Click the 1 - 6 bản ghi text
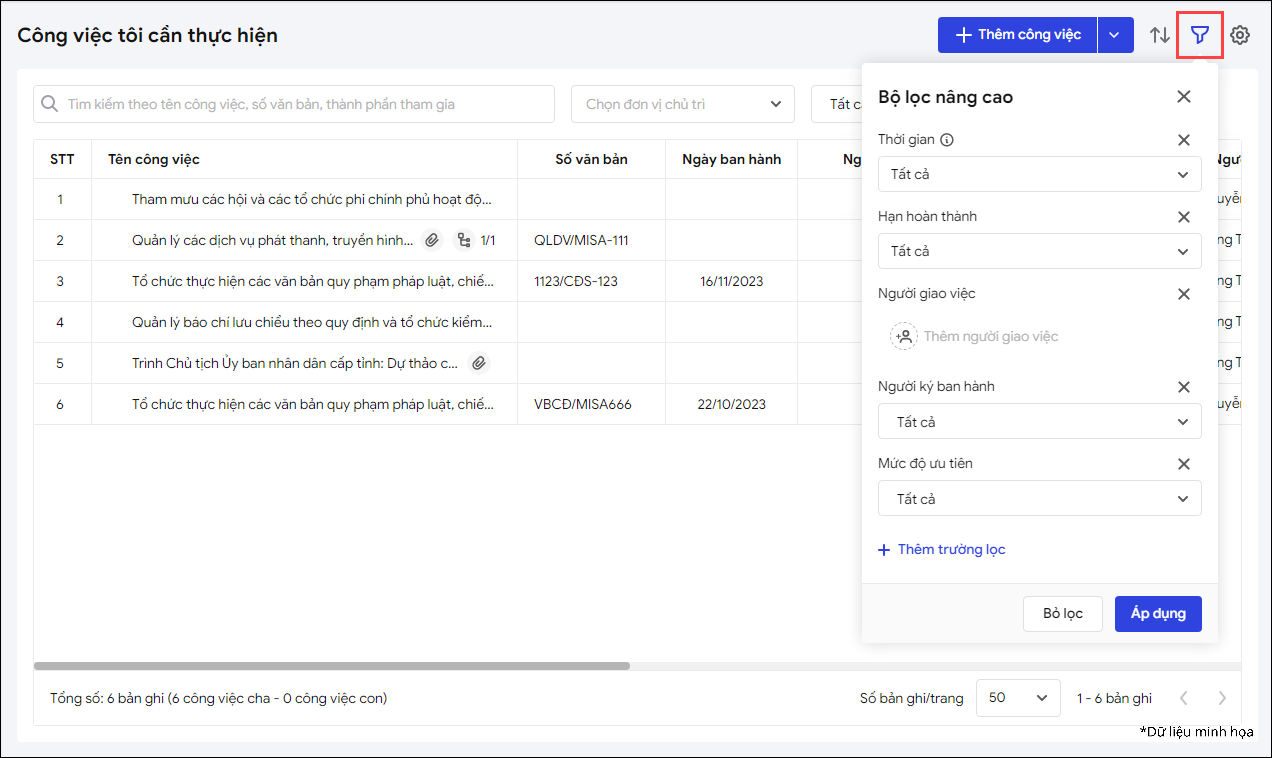Screen dimensions: 1272x758 point(1114,698)
